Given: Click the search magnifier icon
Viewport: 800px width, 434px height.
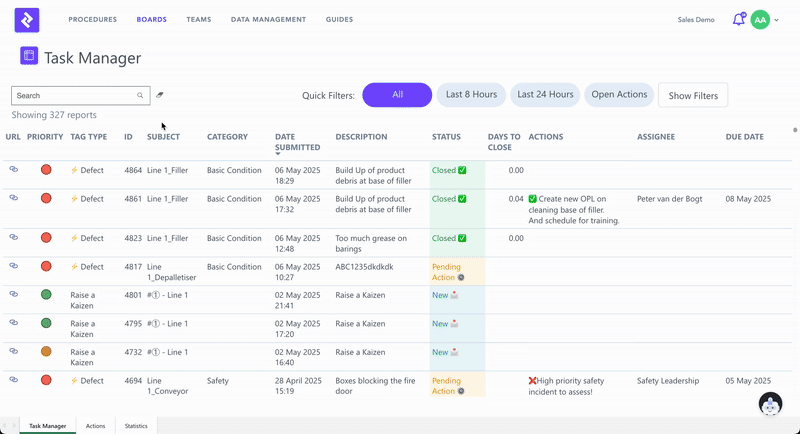Looking at the screenshot, I should (x=140, y=96).
